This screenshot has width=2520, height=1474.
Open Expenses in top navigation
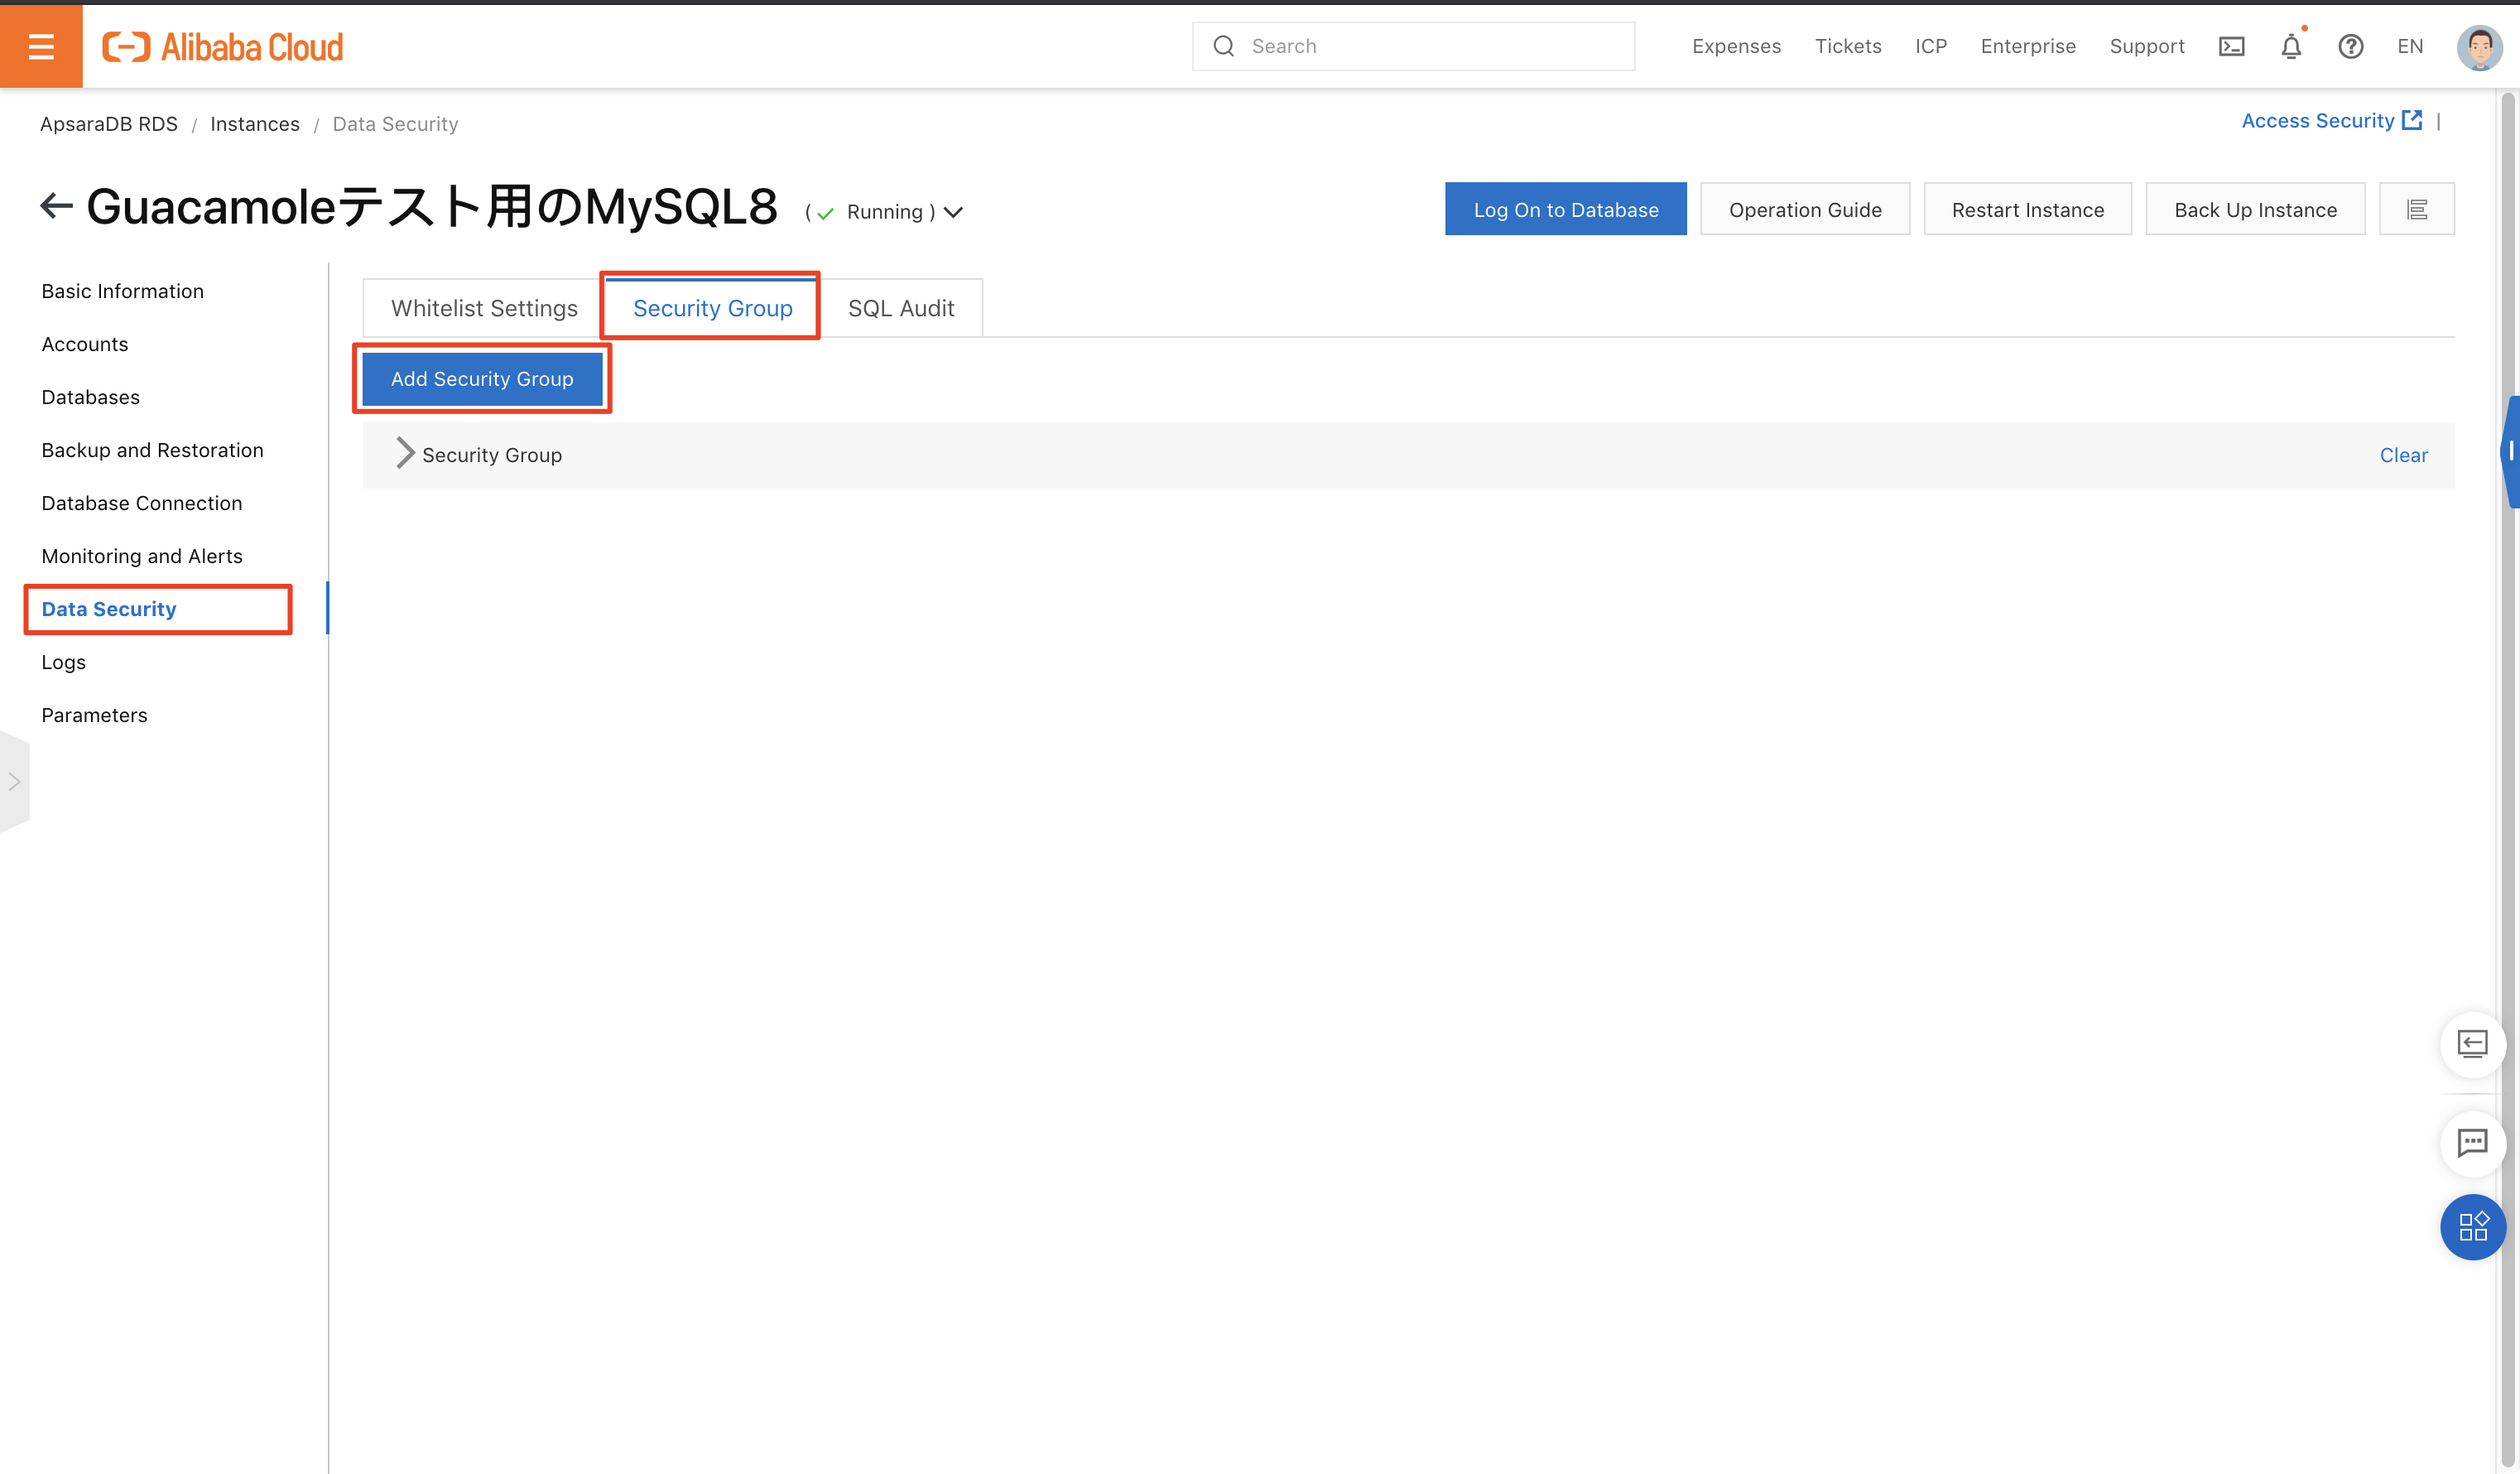(1736, 46)
